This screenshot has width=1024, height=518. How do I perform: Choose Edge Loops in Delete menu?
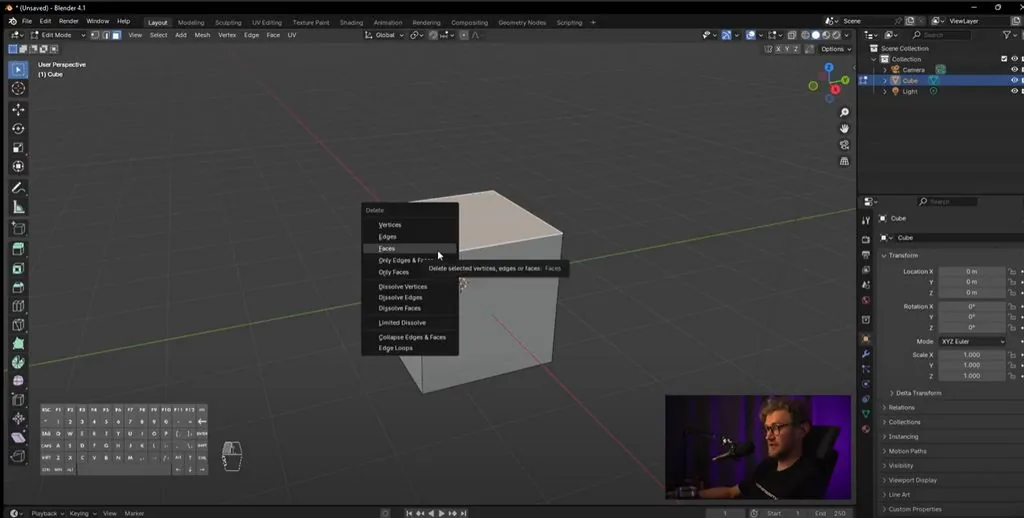click(410, 348)
